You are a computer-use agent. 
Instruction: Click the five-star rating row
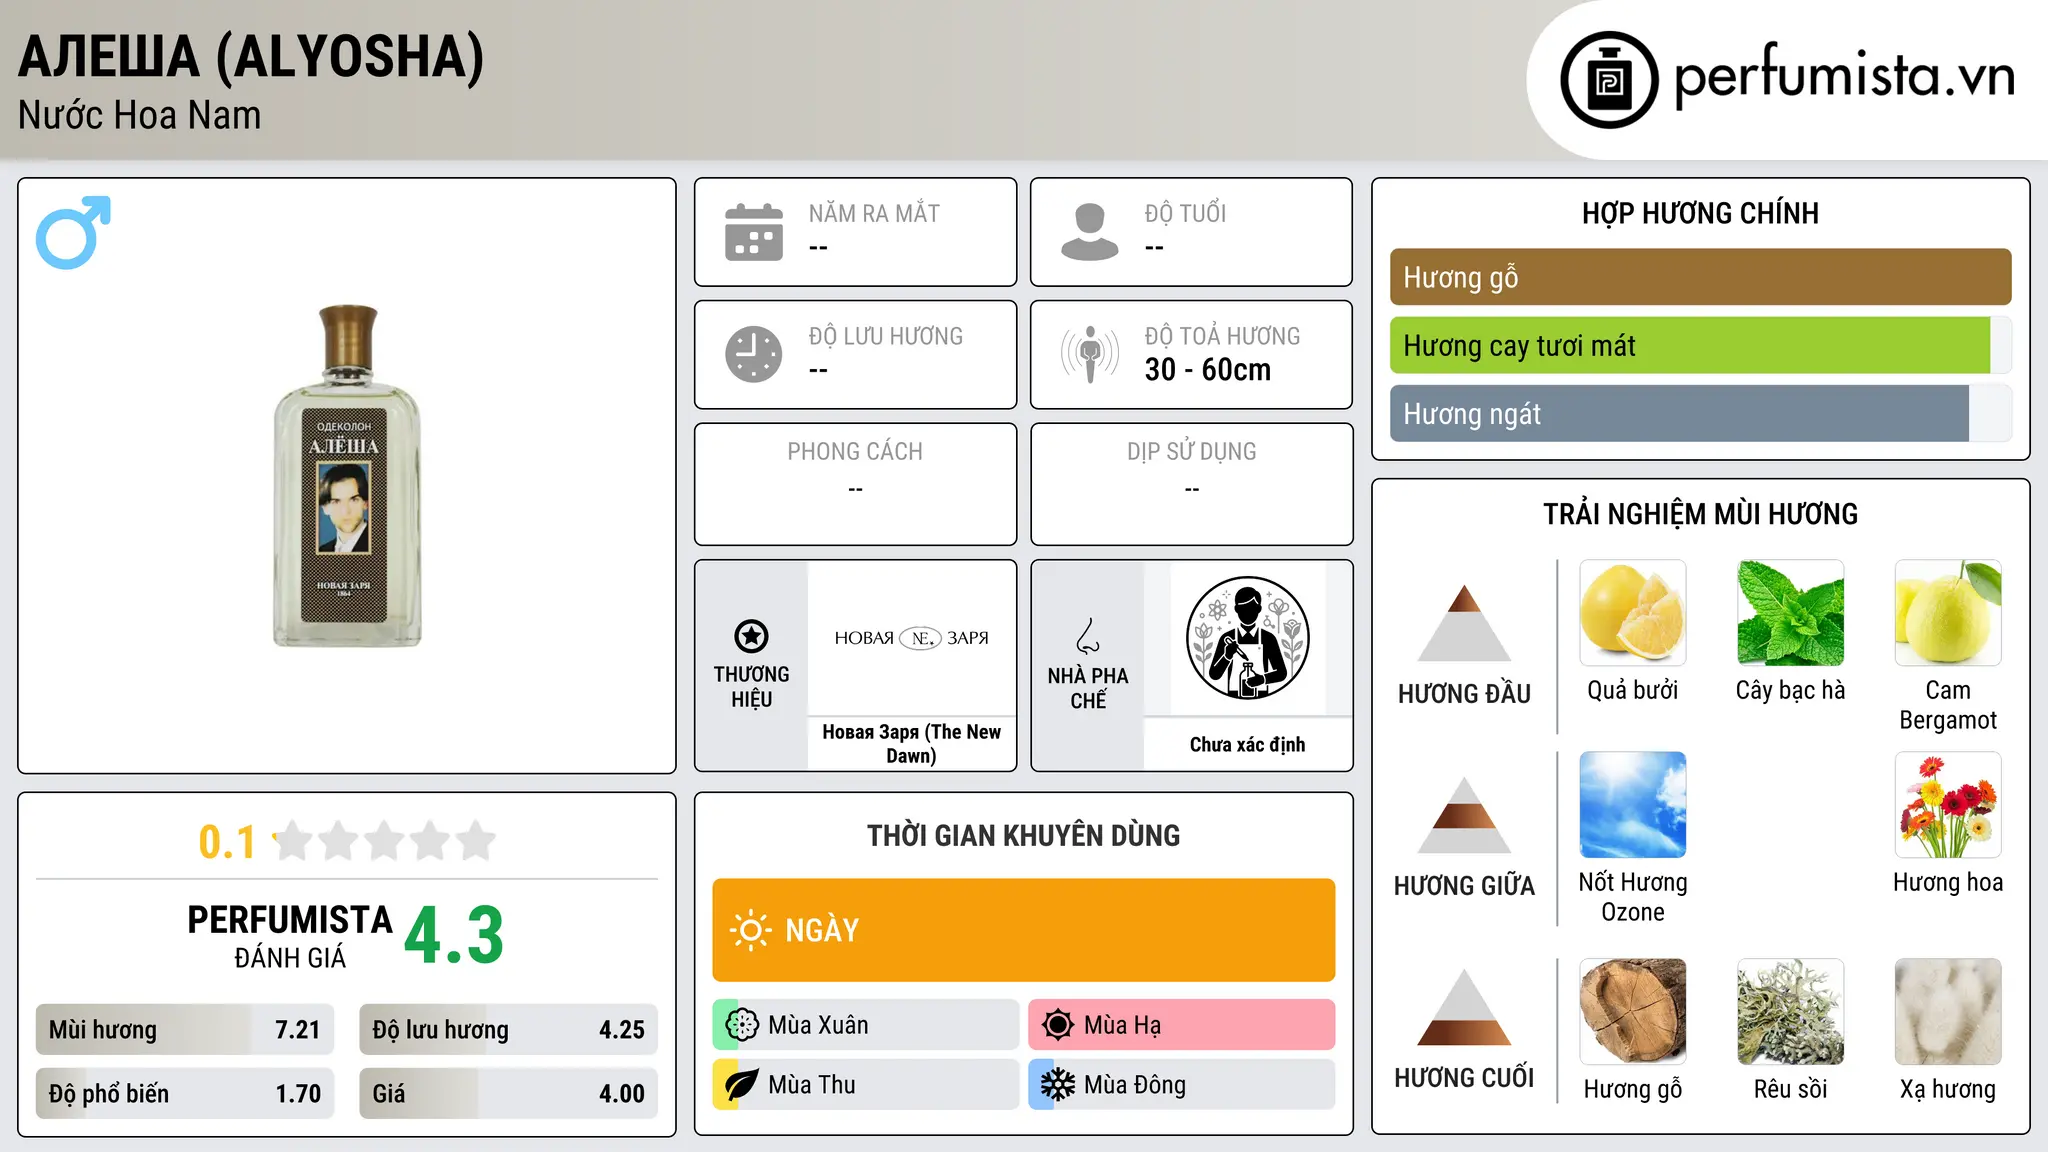pyautogui.click(x=385, y=841)
